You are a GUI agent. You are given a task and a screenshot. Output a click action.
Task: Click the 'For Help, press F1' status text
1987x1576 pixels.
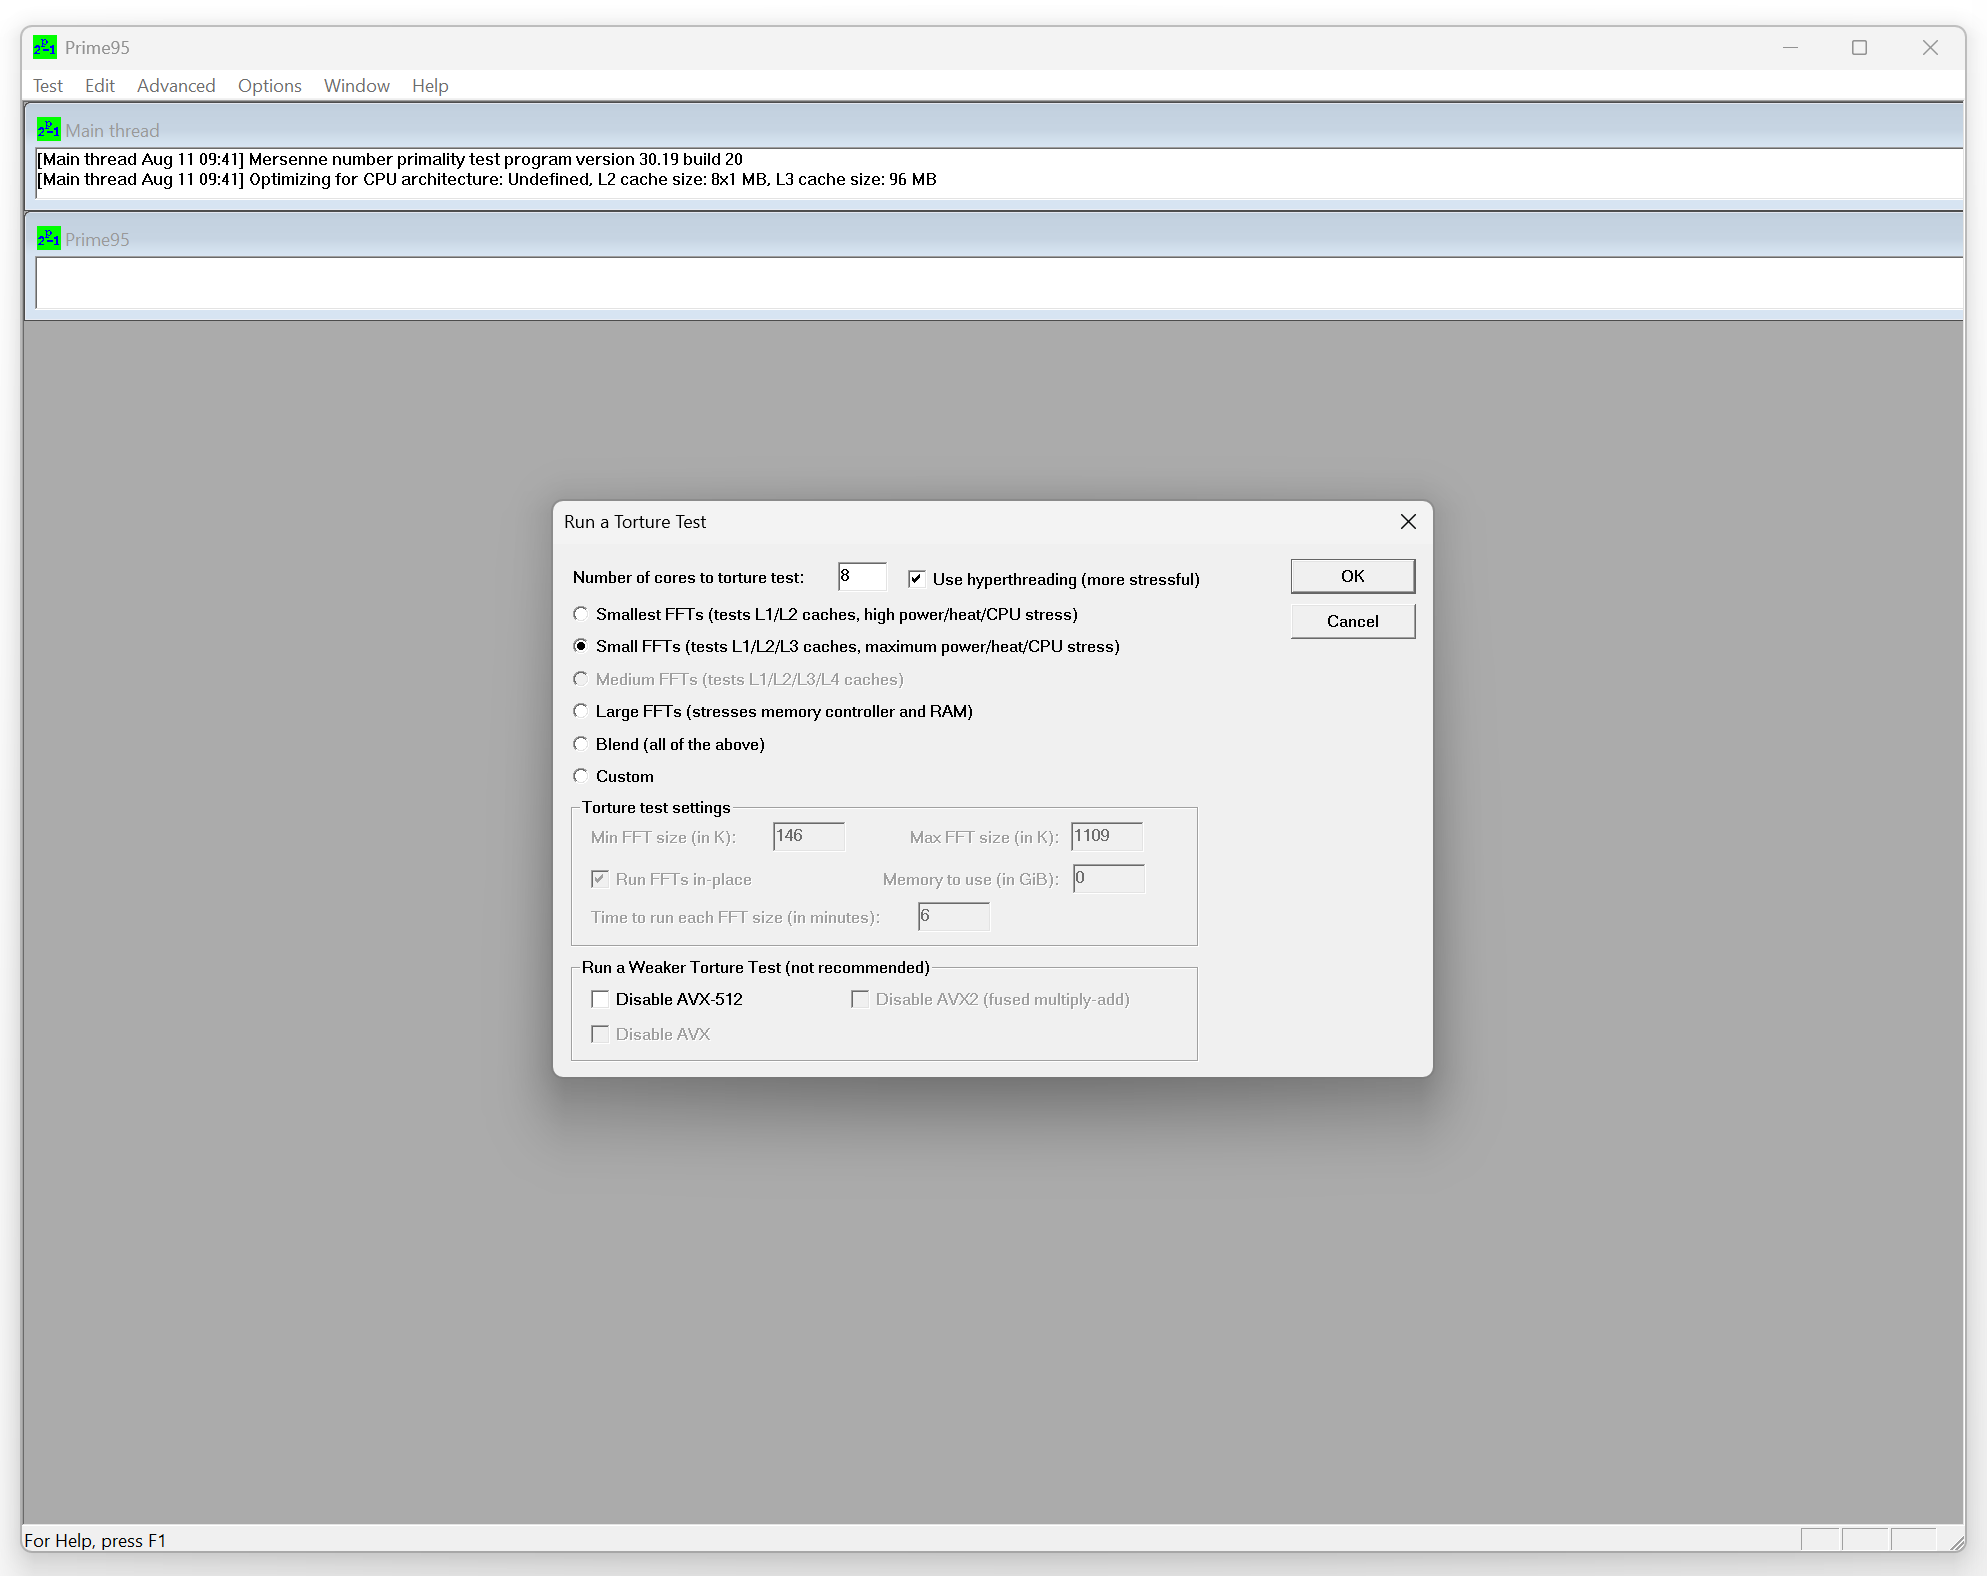click(95, 1541)
